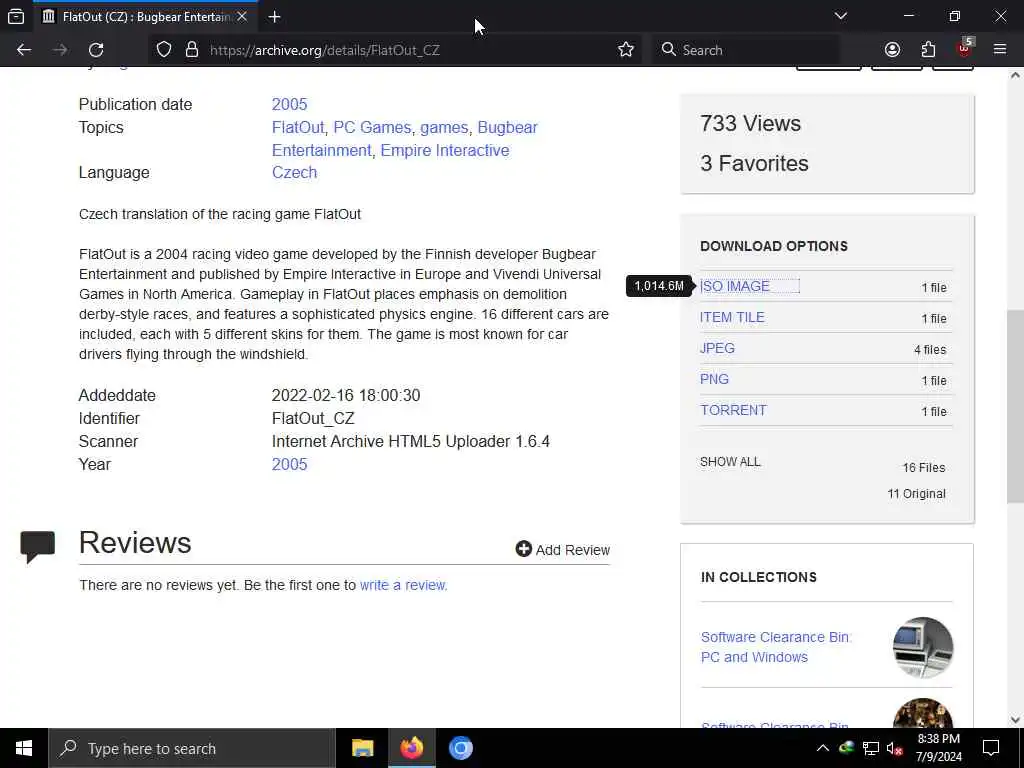Viewport: 1024px width, 768px height.
Task: Click the scrollbar down arrow
Action: [x=1015, y=720]
